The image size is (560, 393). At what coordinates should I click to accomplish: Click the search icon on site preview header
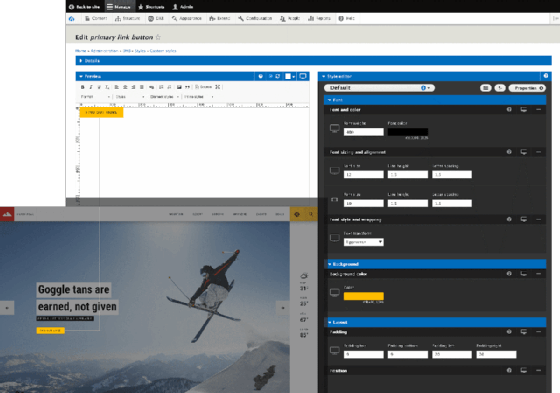click(x=311, y=214)
